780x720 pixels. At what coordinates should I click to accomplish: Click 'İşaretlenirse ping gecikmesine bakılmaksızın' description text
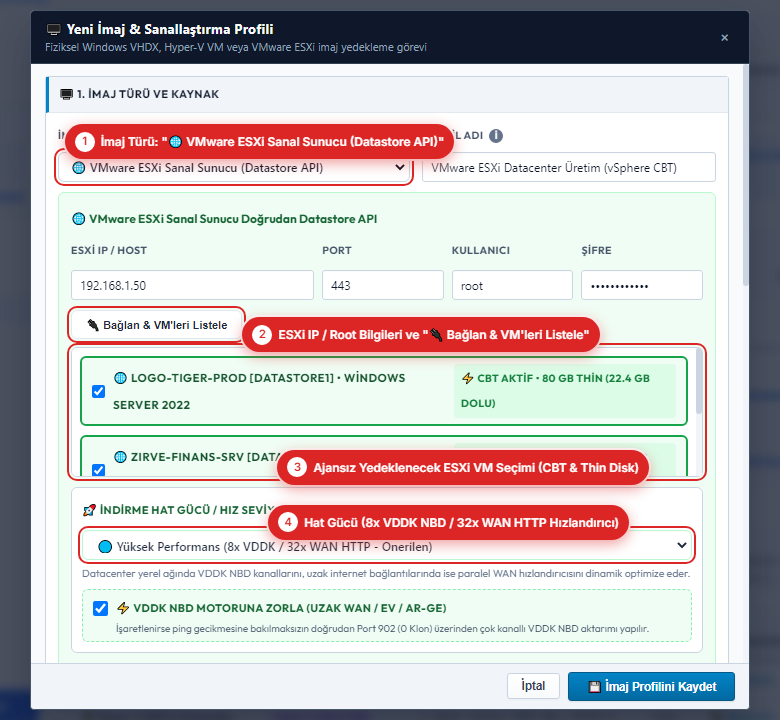click(382, 628)
